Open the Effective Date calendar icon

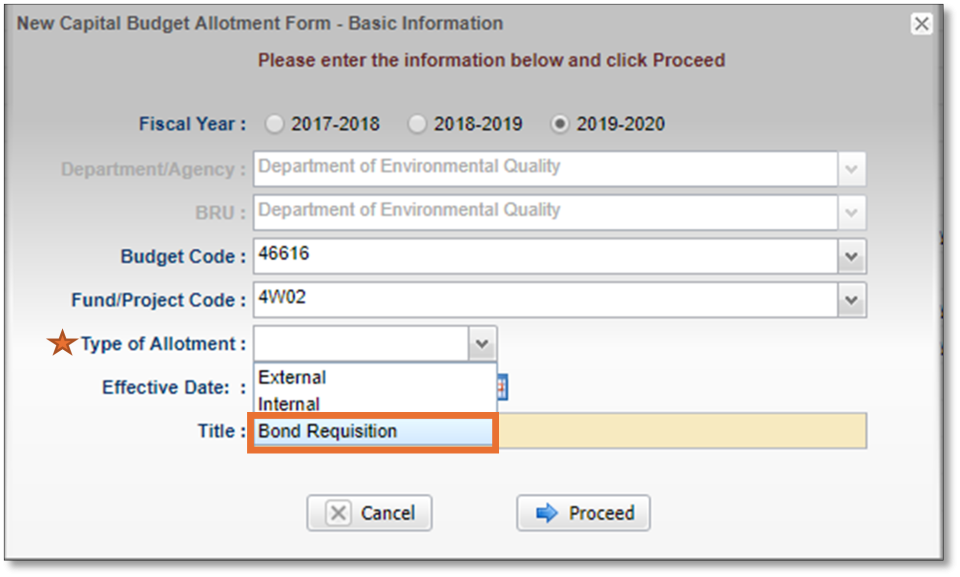coord(503,387)
